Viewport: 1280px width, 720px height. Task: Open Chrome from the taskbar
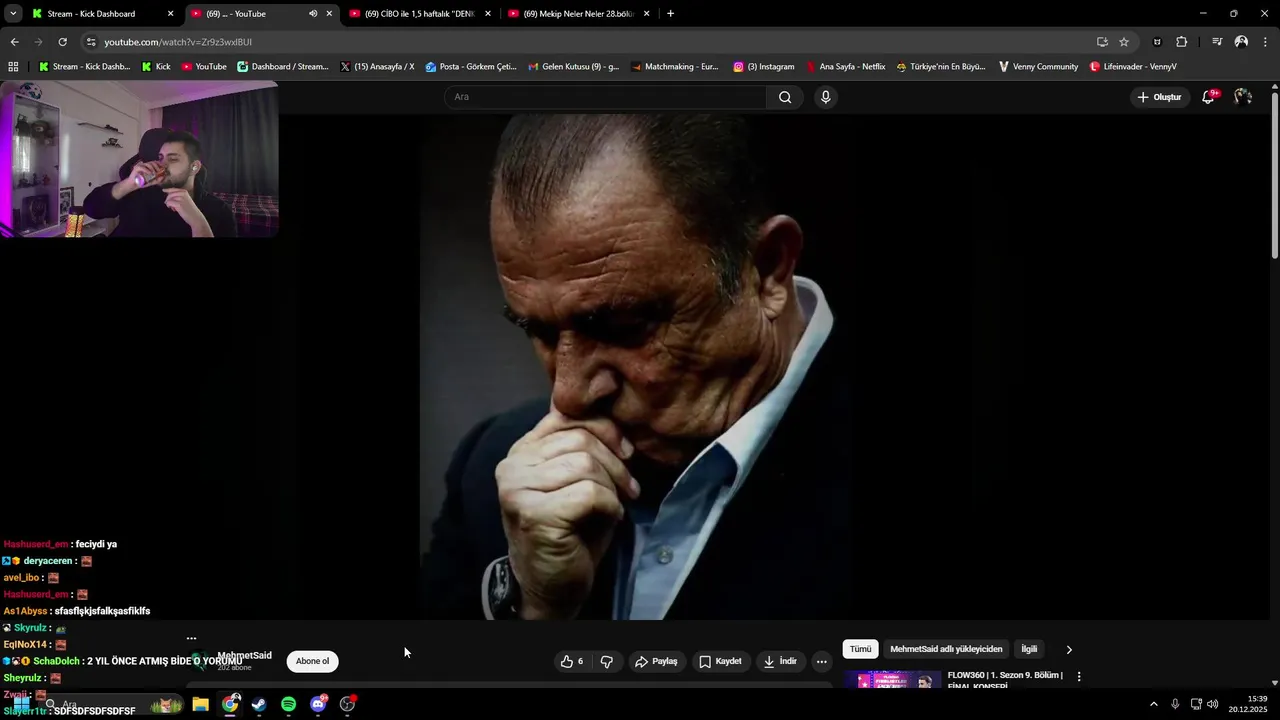coord(230,704)
